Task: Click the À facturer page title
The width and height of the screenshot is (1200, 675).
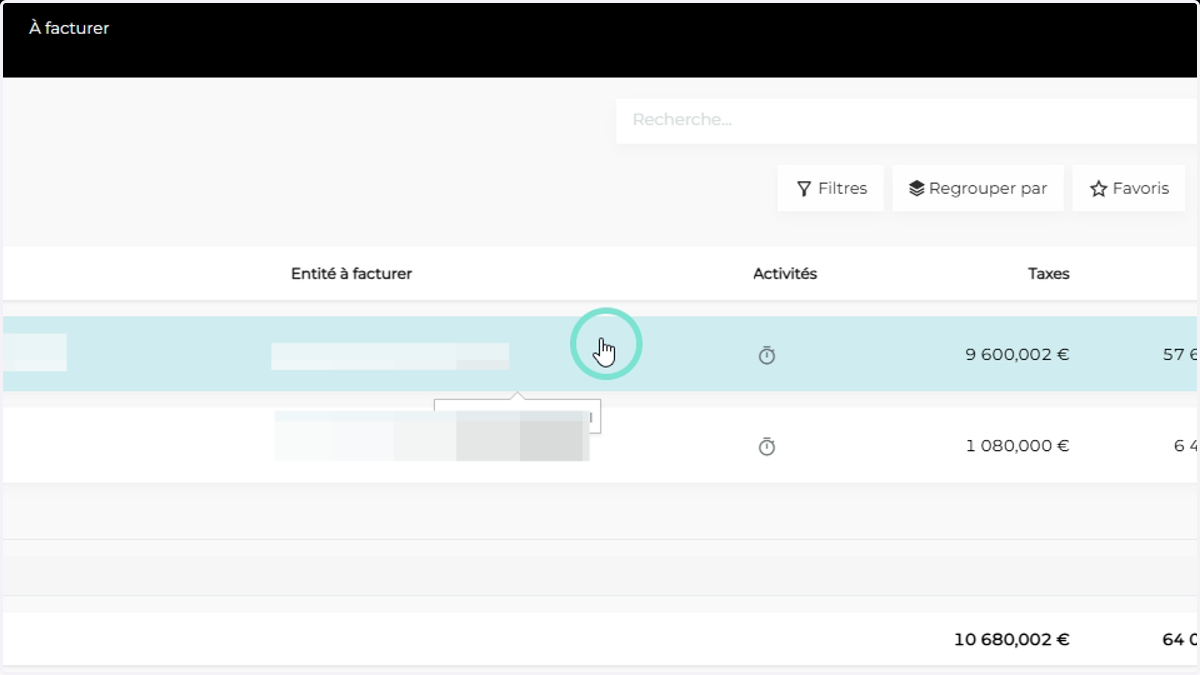Action: 69,28
